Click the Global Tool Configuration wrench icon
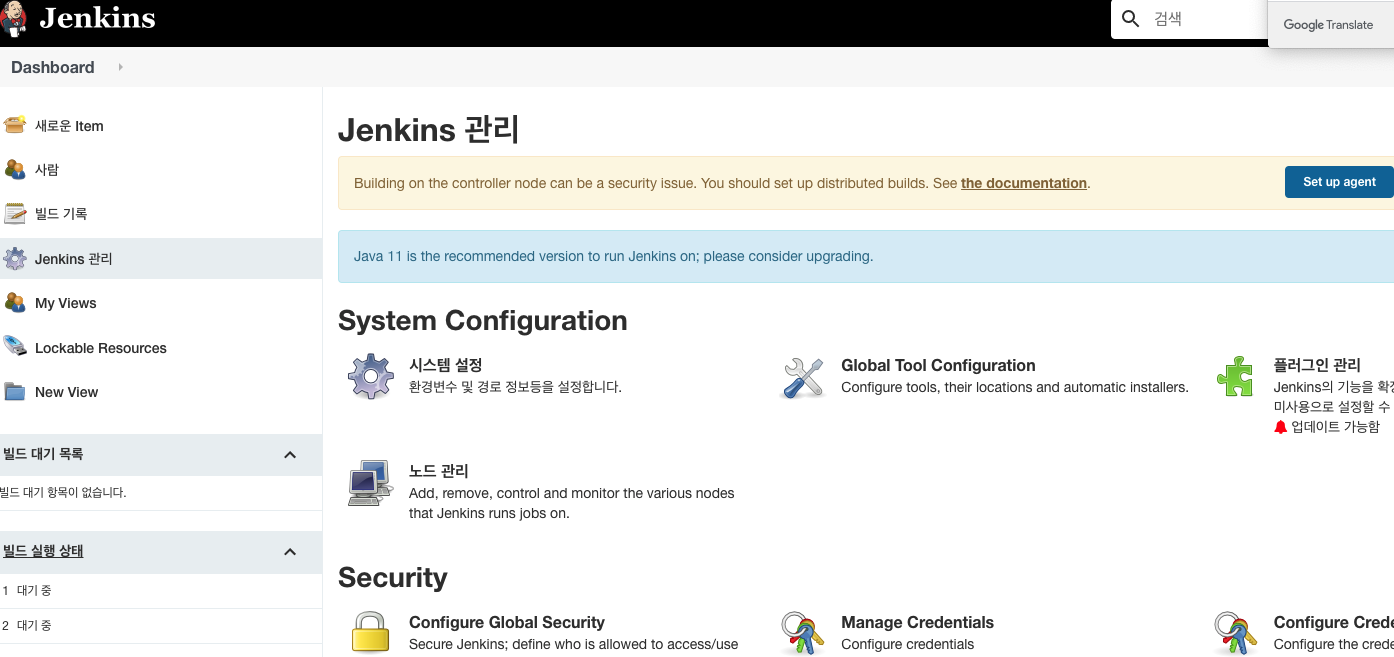The image size is (1394, 657). pyautogui.click(x=803, y=377)
